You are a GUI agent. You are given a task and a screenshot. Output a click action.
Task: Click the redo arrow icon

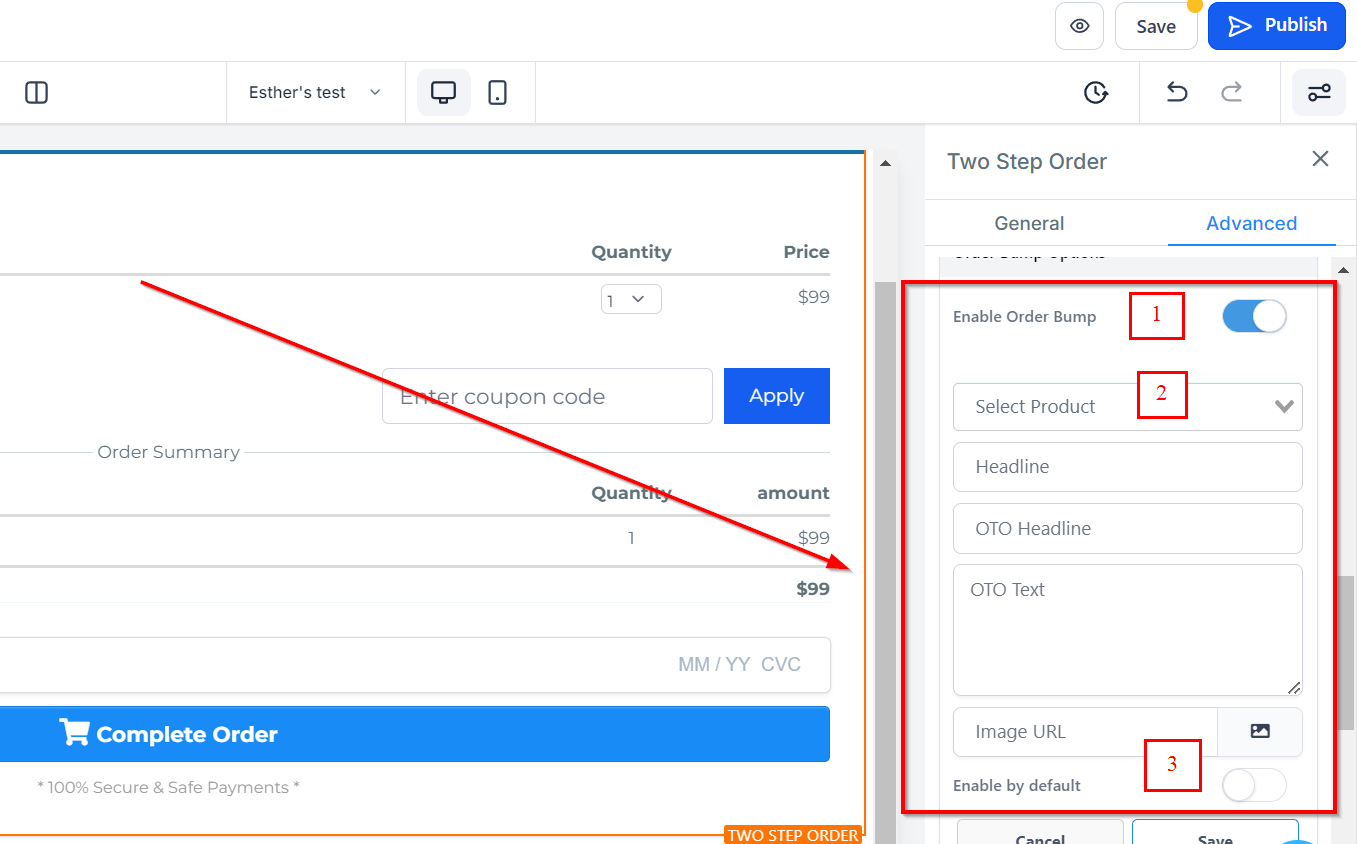point(1232,92)
